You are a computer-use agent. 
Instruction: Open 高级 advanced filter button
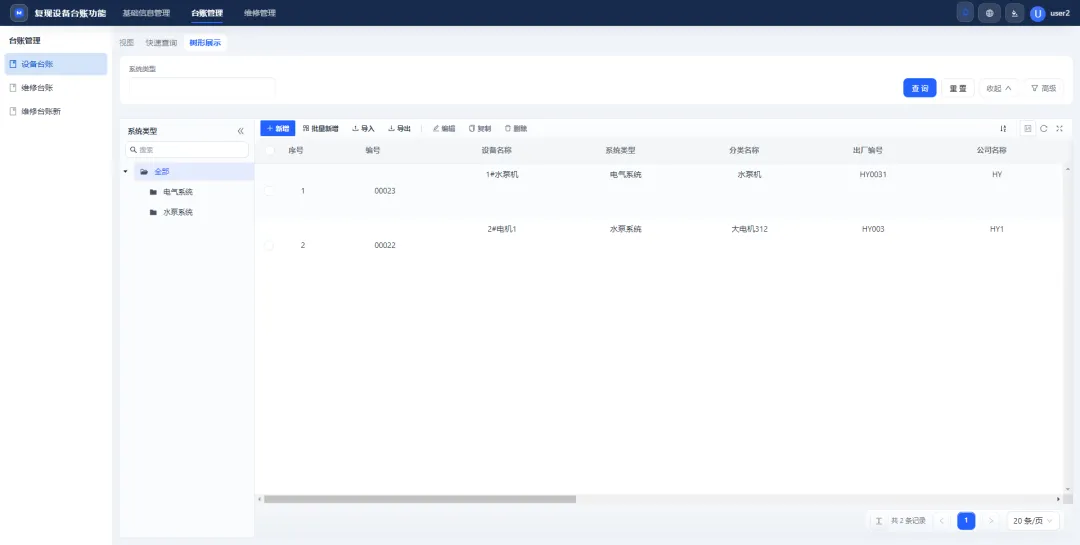pos(1043,88)
